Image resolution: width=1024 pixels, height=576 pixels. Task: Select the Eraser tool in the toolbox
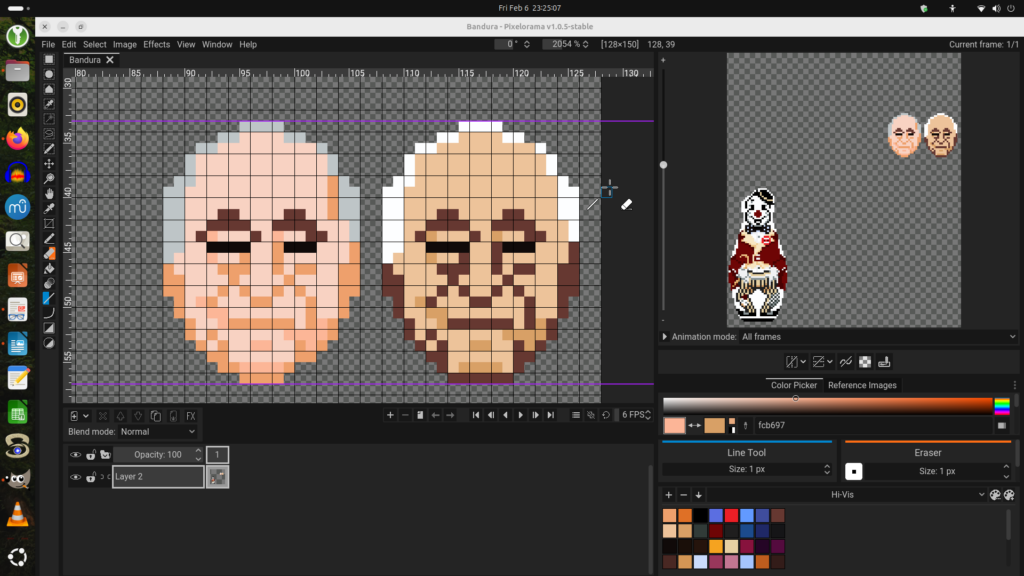point(49,253)
